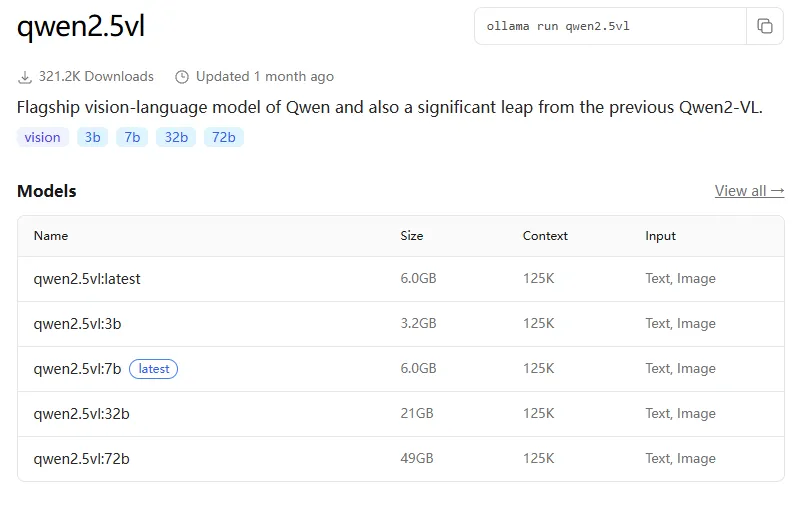Click the downloads count icon
801x507 pixels.
25,77
